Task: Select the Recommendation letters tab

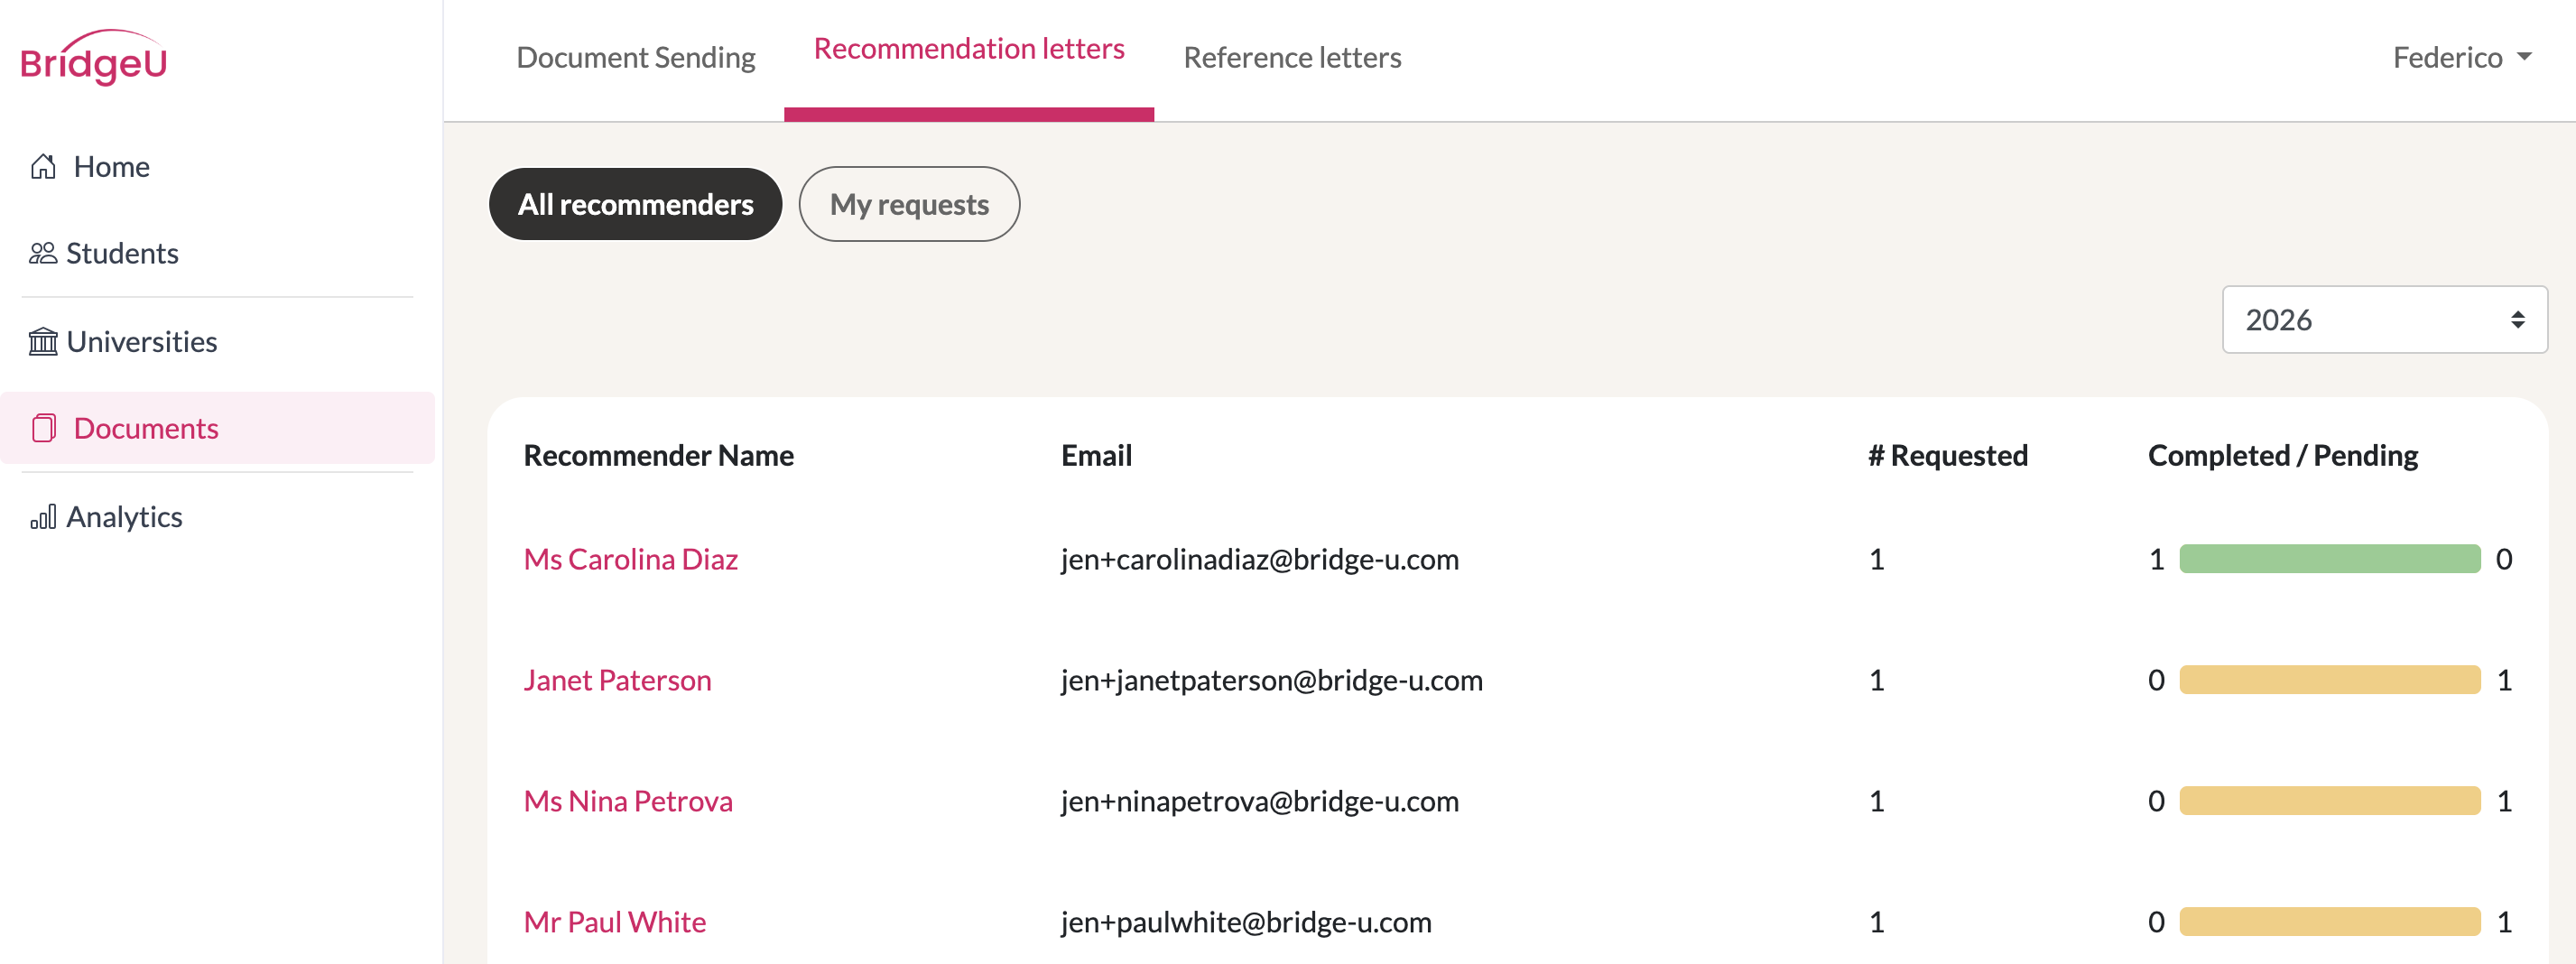Action: (x=969, y=48)
